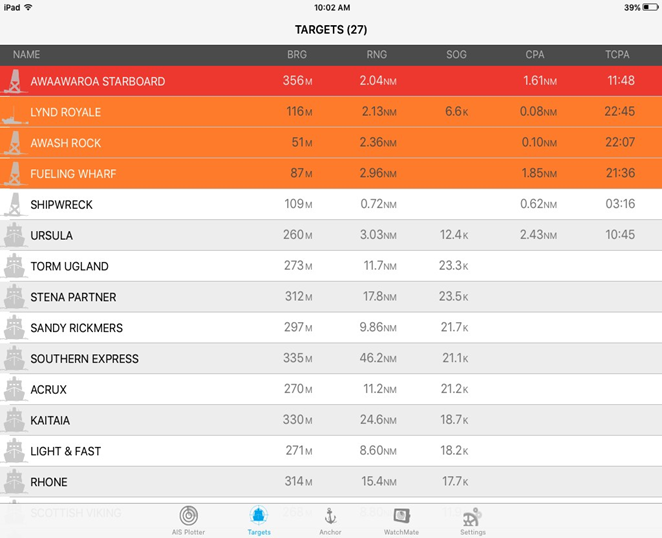Screen dimensions: 662x538
Task: Switch to the Targets tab
Action: 259,521
